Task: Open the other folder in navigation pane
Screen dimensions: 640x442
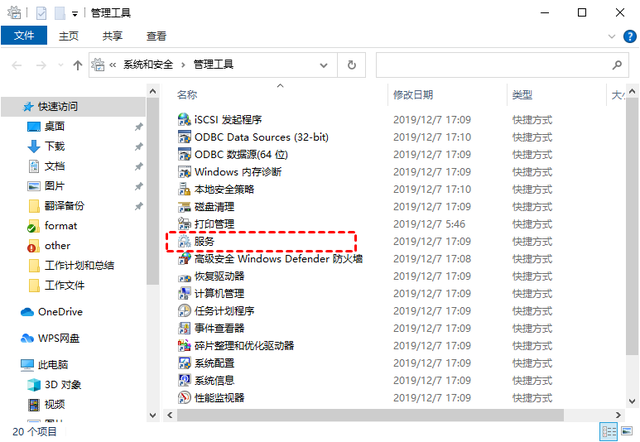Action: (57, 246)
